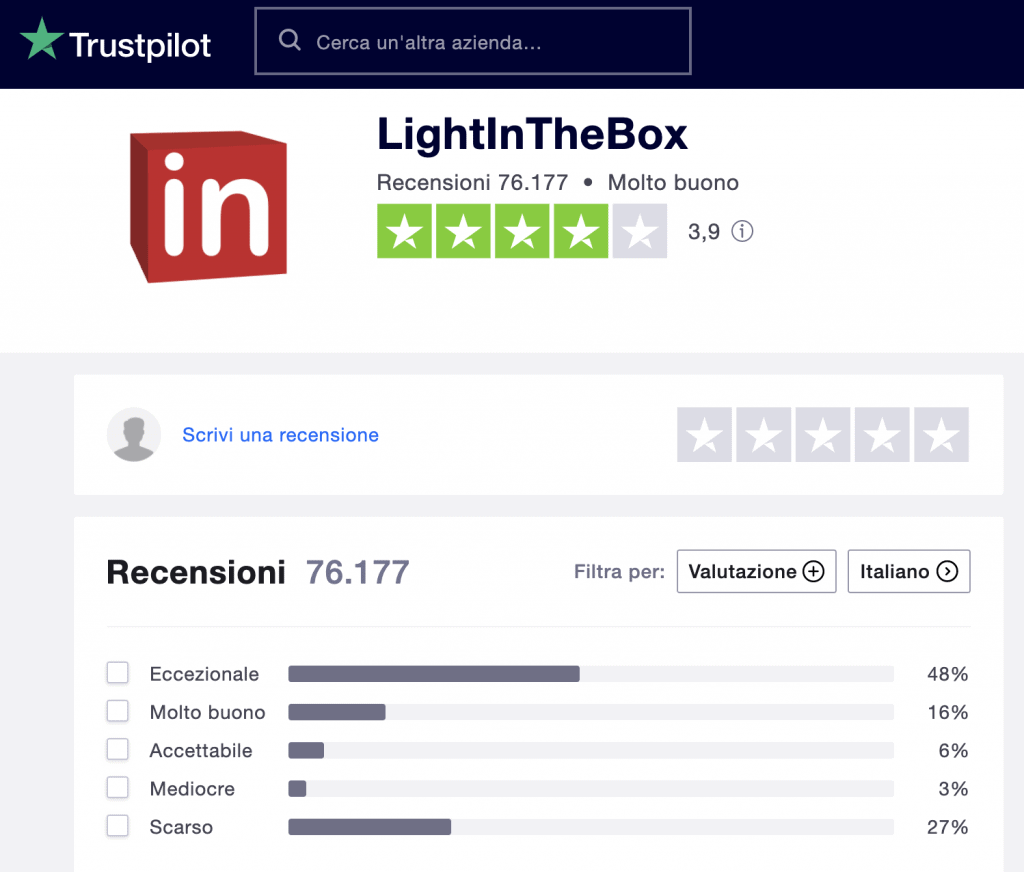Screen dimensions: 1024x872
Task: Click the Trustpilot logo
Action: [x=116, y=41]
